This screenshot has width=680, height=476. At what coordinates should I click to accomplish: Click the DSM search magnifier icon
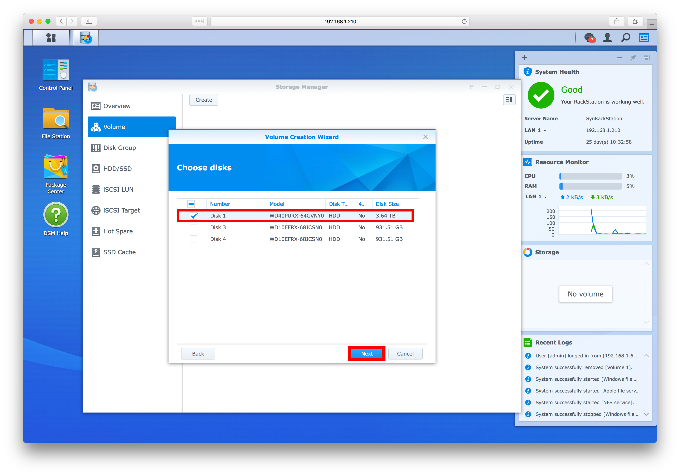625,38
